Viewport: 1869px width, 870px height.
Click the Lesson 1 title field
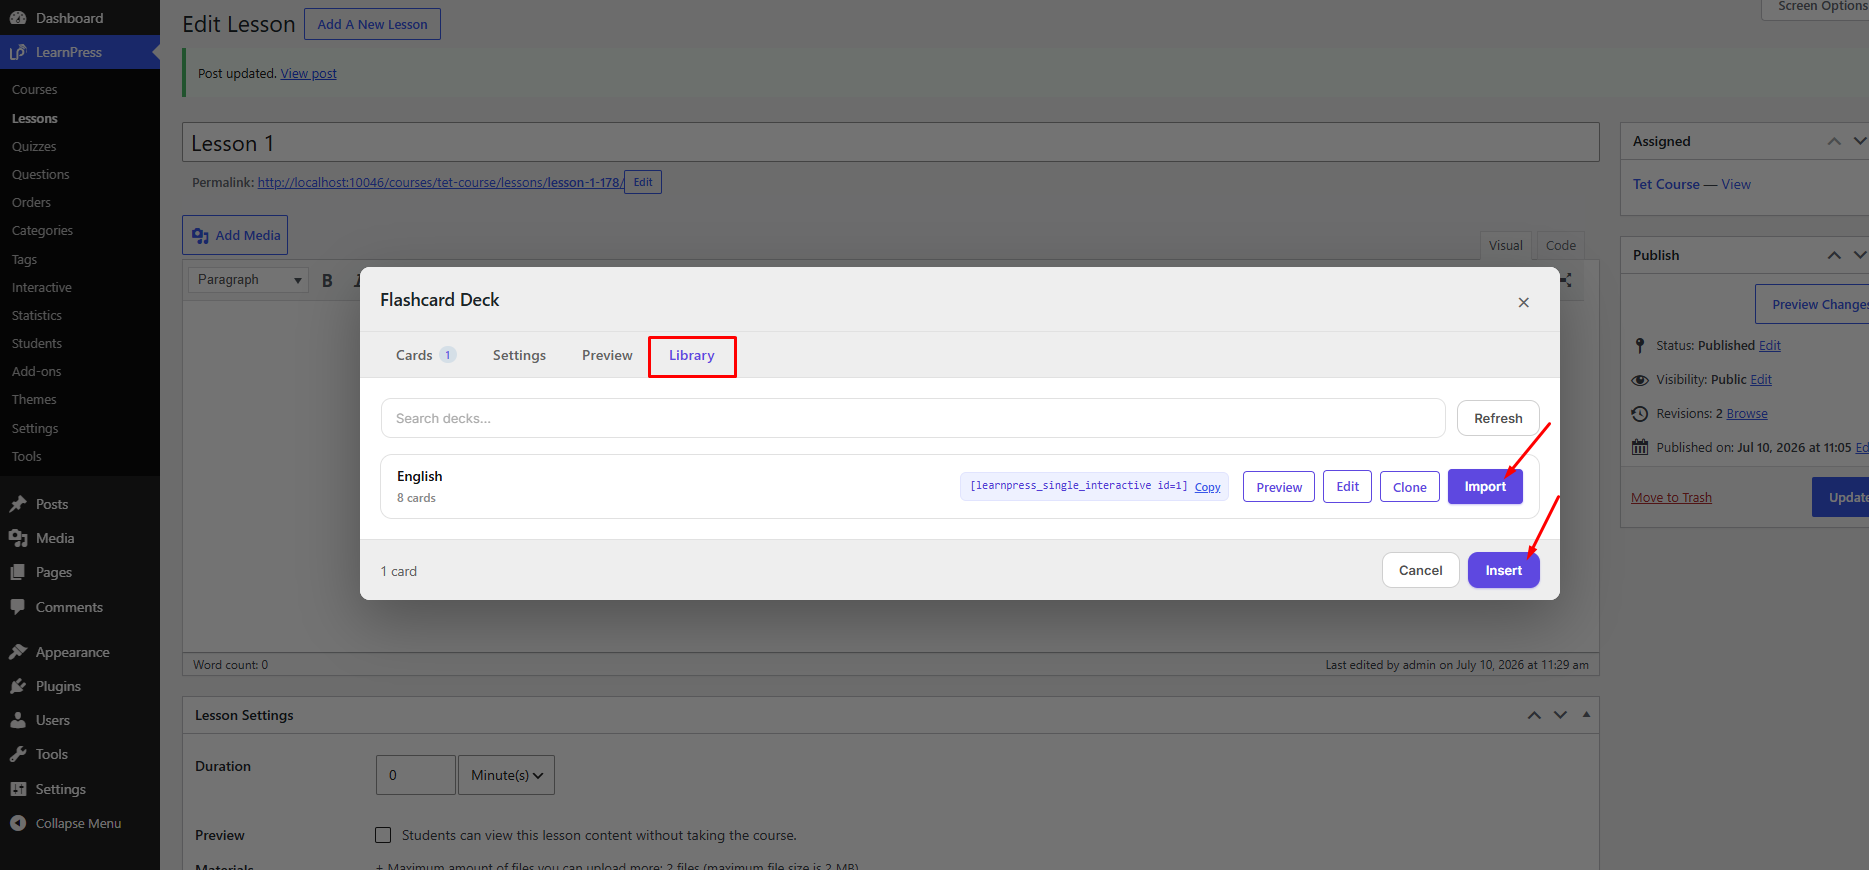(x=890, y=143)
